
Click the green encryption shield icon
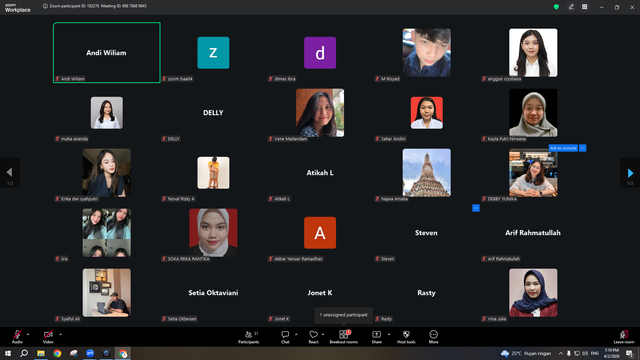[556, 7]
